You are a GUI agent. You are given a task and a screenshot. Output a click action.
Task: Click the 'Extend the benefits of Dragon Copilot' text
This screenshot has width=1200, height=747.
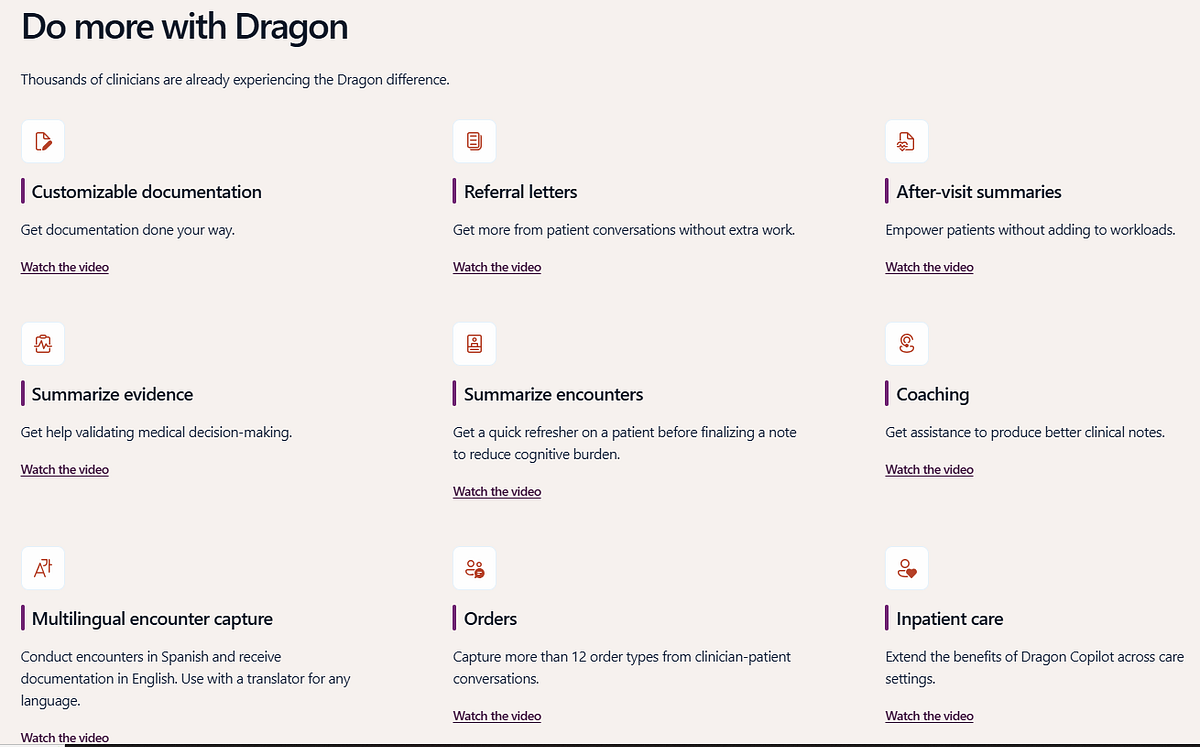coord(1035,668)
